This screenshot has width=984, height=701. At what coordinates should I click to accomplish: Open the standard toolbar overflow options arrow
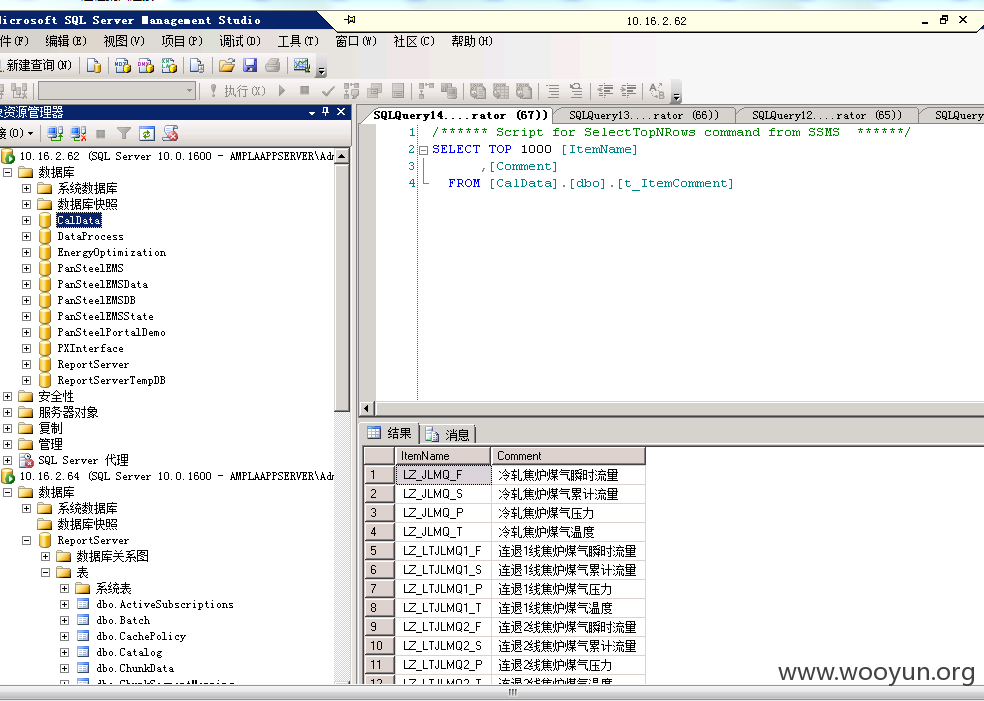tap(321, 68)
